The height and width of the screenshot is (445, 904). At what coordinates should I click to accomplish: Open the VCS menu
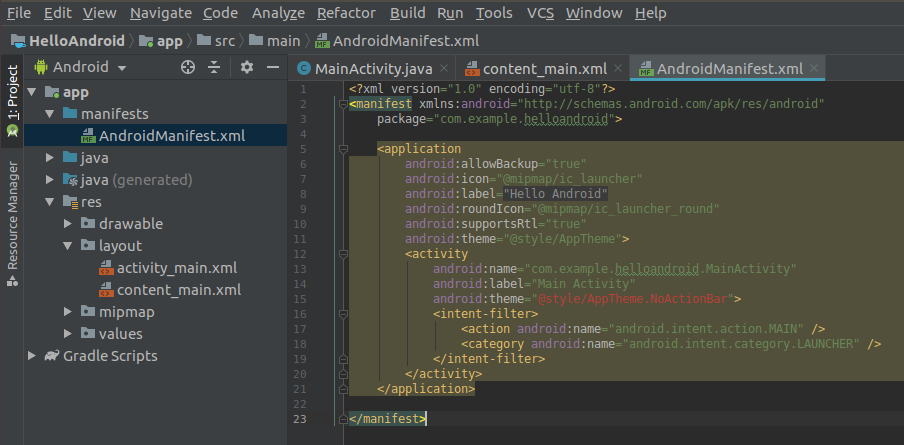[540, 13]
